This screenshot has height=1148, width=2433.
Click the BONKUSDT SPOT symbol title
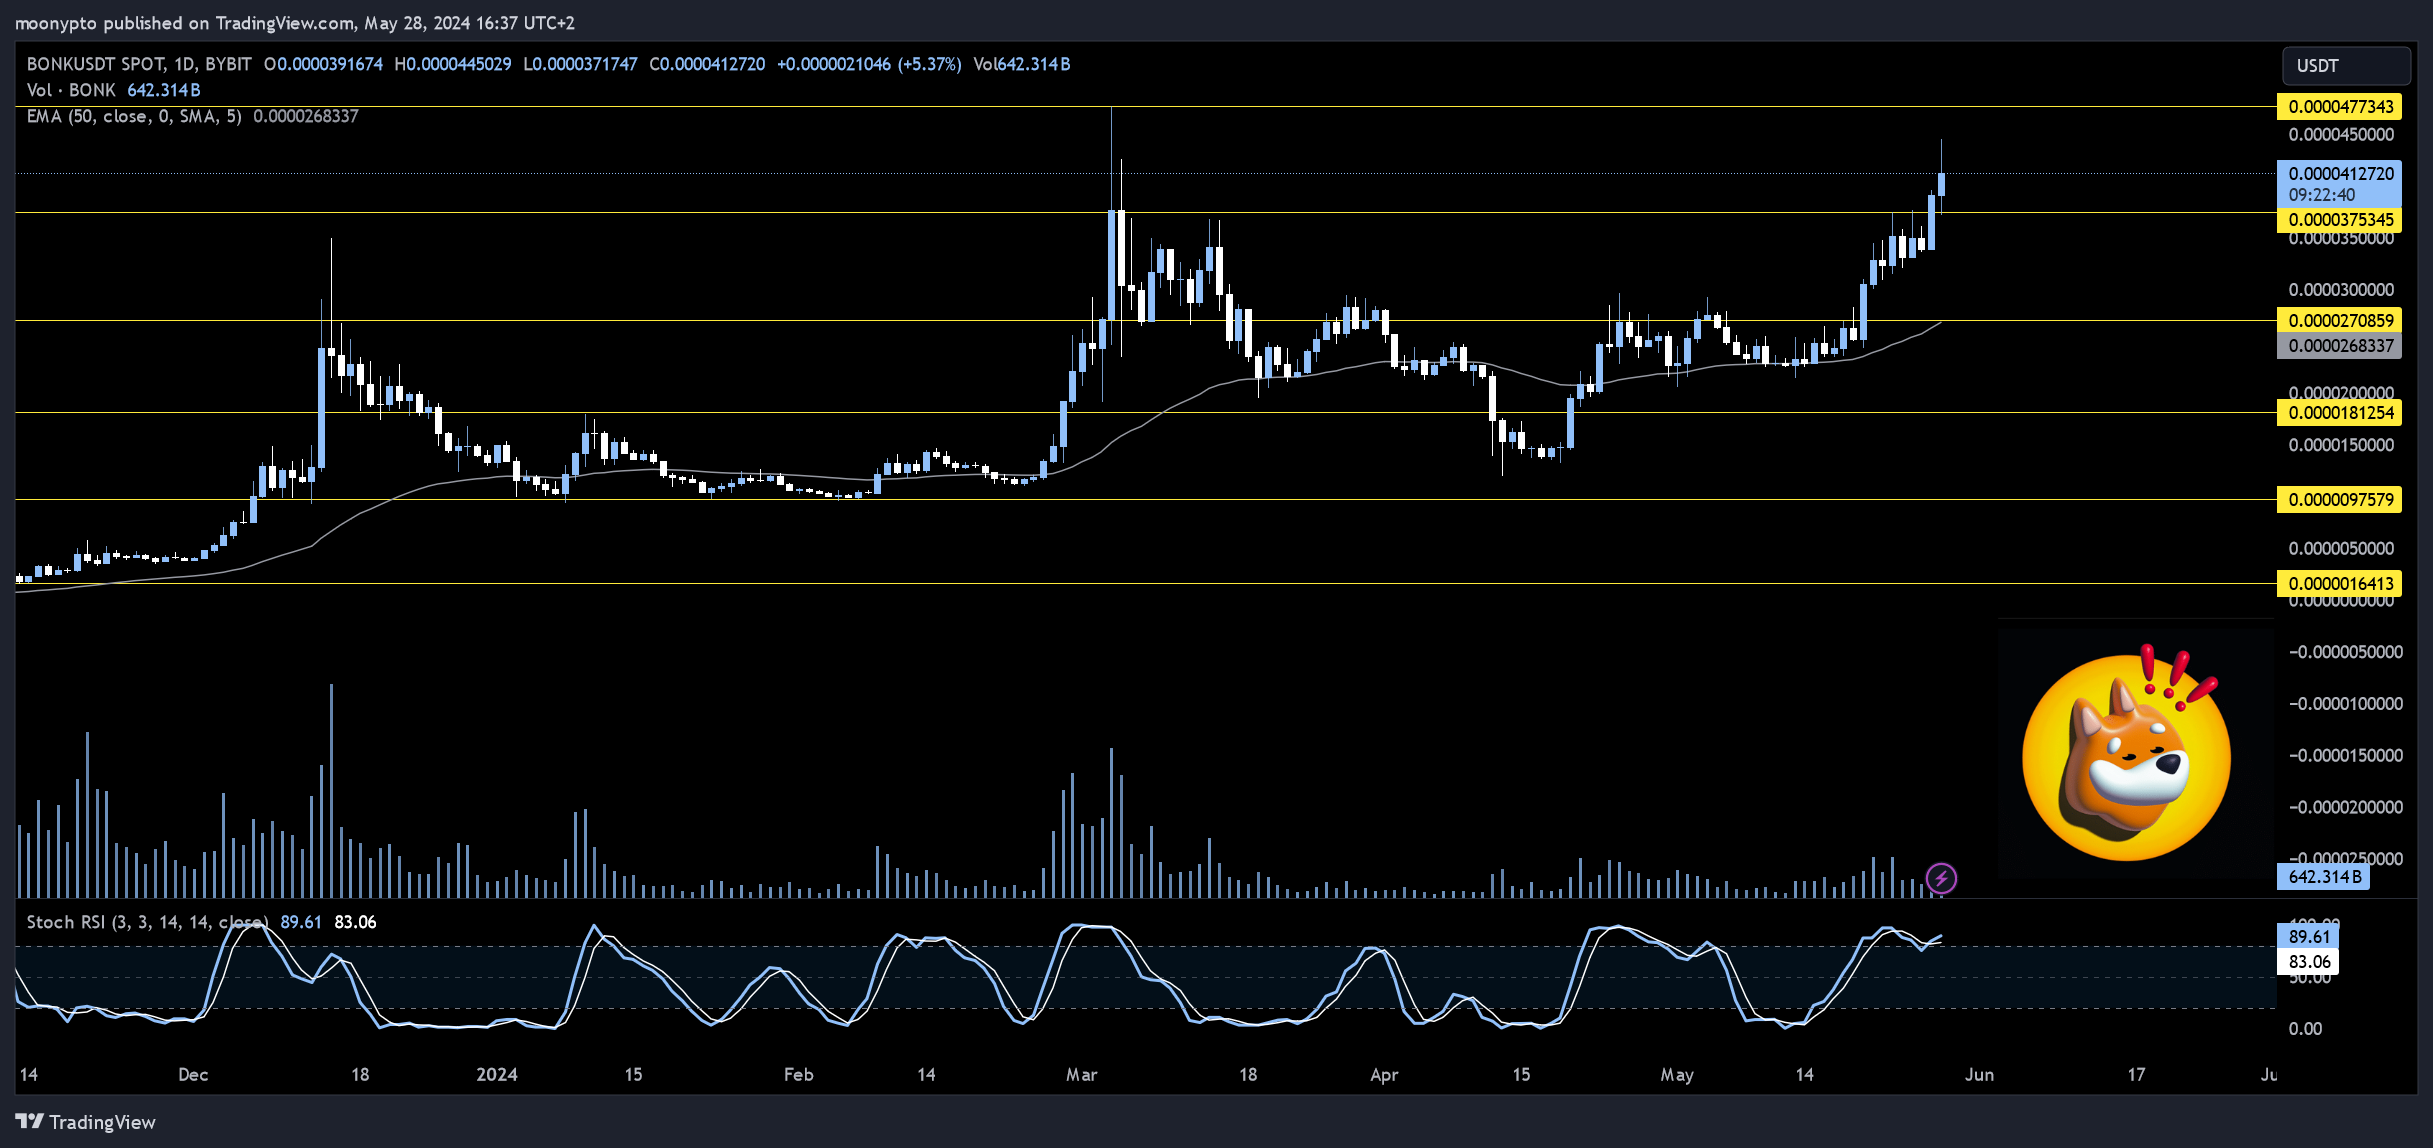click(139, 64)
